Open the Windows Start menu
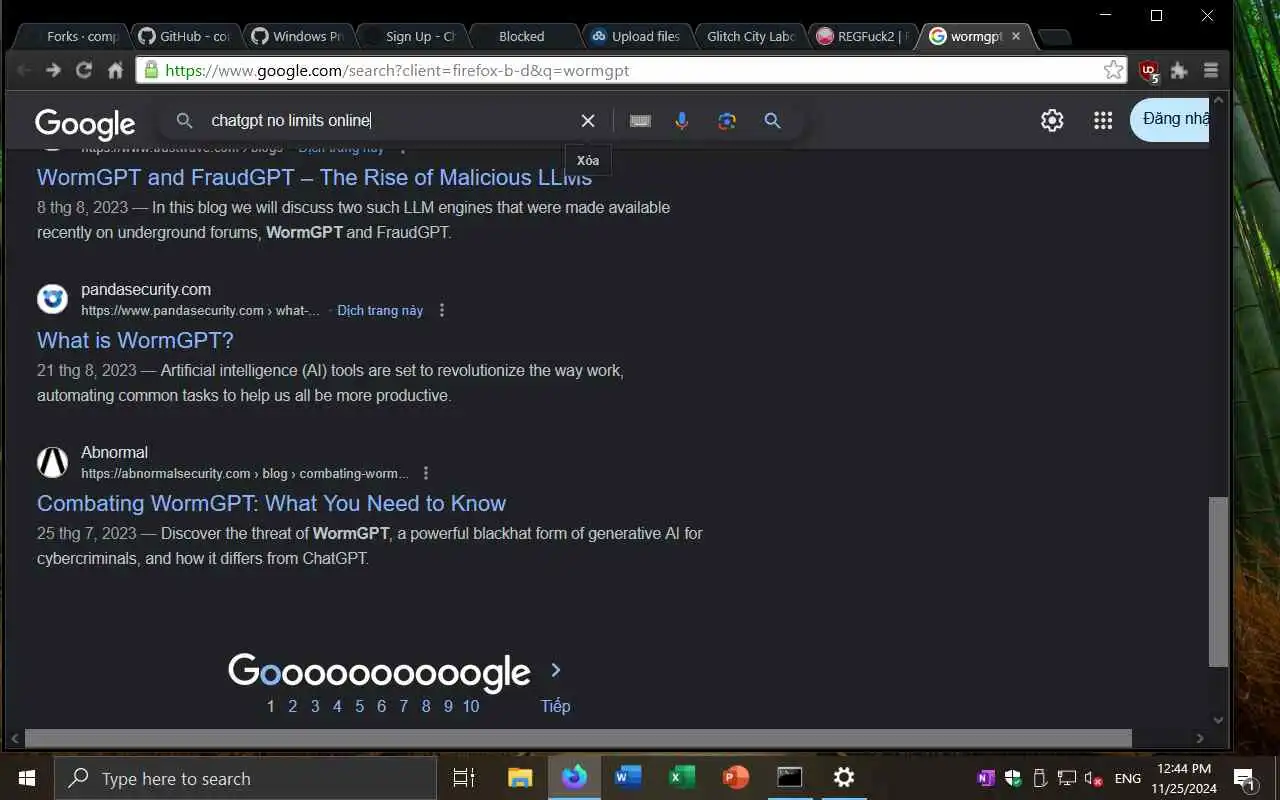Screen dimensions: 1280x800 27,778
